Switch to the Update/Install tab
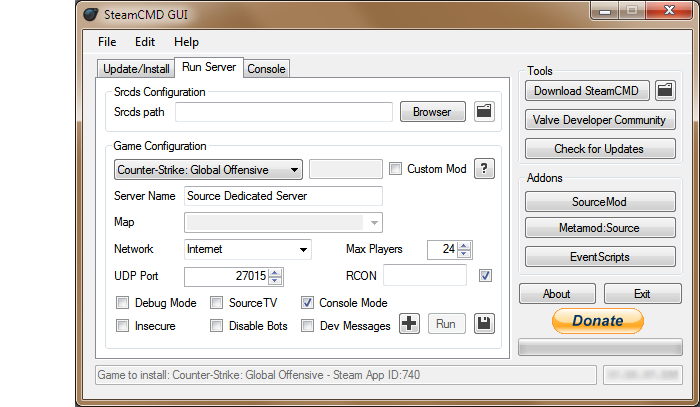The image size is (700, 407). tap(136, 69)
